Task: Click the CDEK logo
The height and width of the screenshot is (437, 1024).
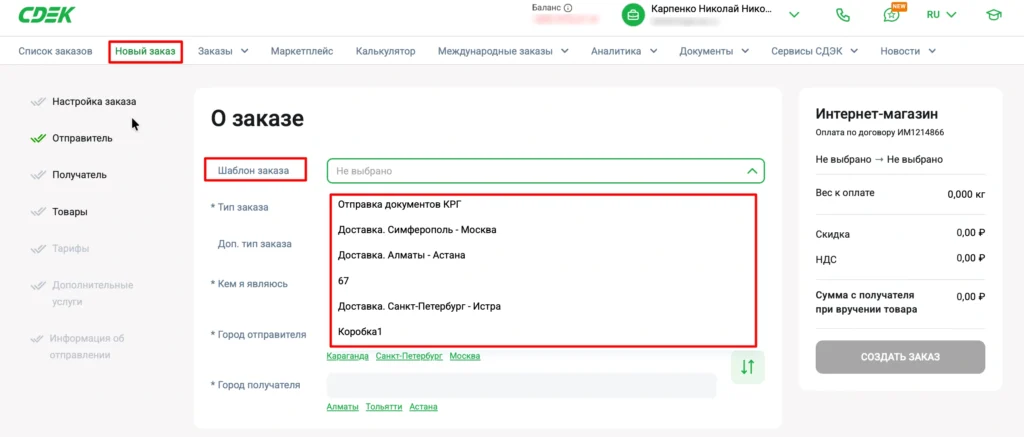Action: point(47,15)
